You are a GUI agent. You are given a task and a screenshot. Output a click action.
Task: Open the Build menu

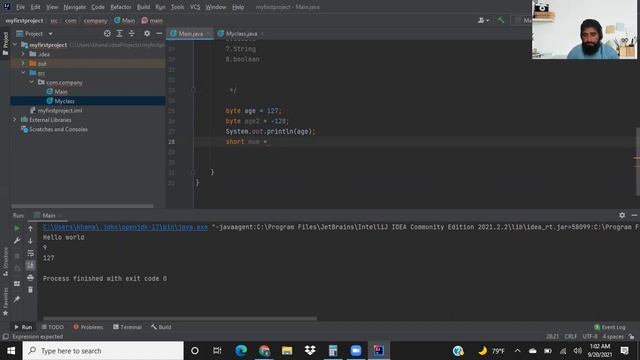coord(143,7)
